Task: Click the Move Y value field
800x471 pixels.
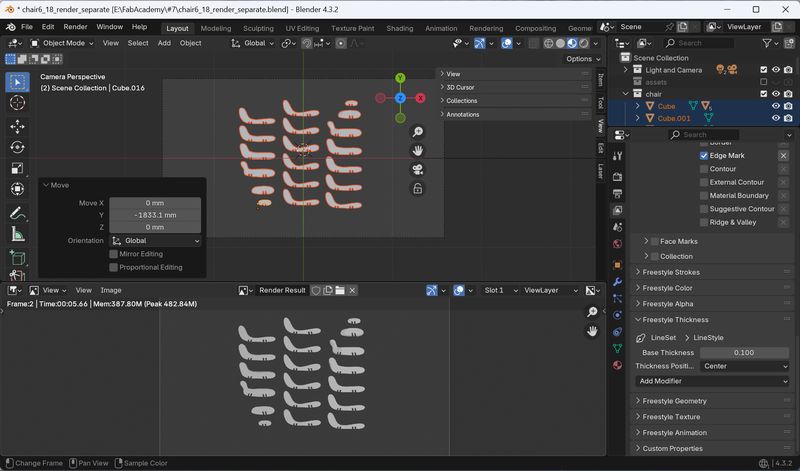Action: tap(155, 215)
